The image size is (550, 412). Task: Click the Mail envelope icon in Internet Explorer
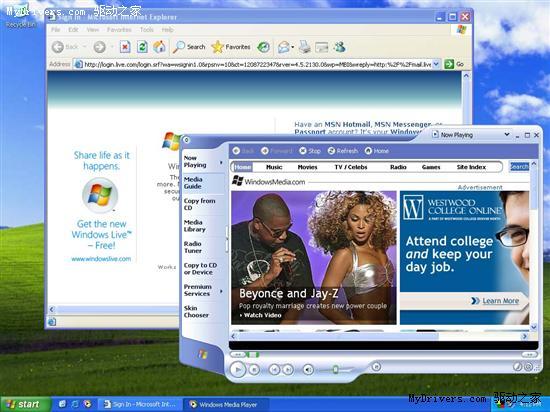click(x=284, y=47)
